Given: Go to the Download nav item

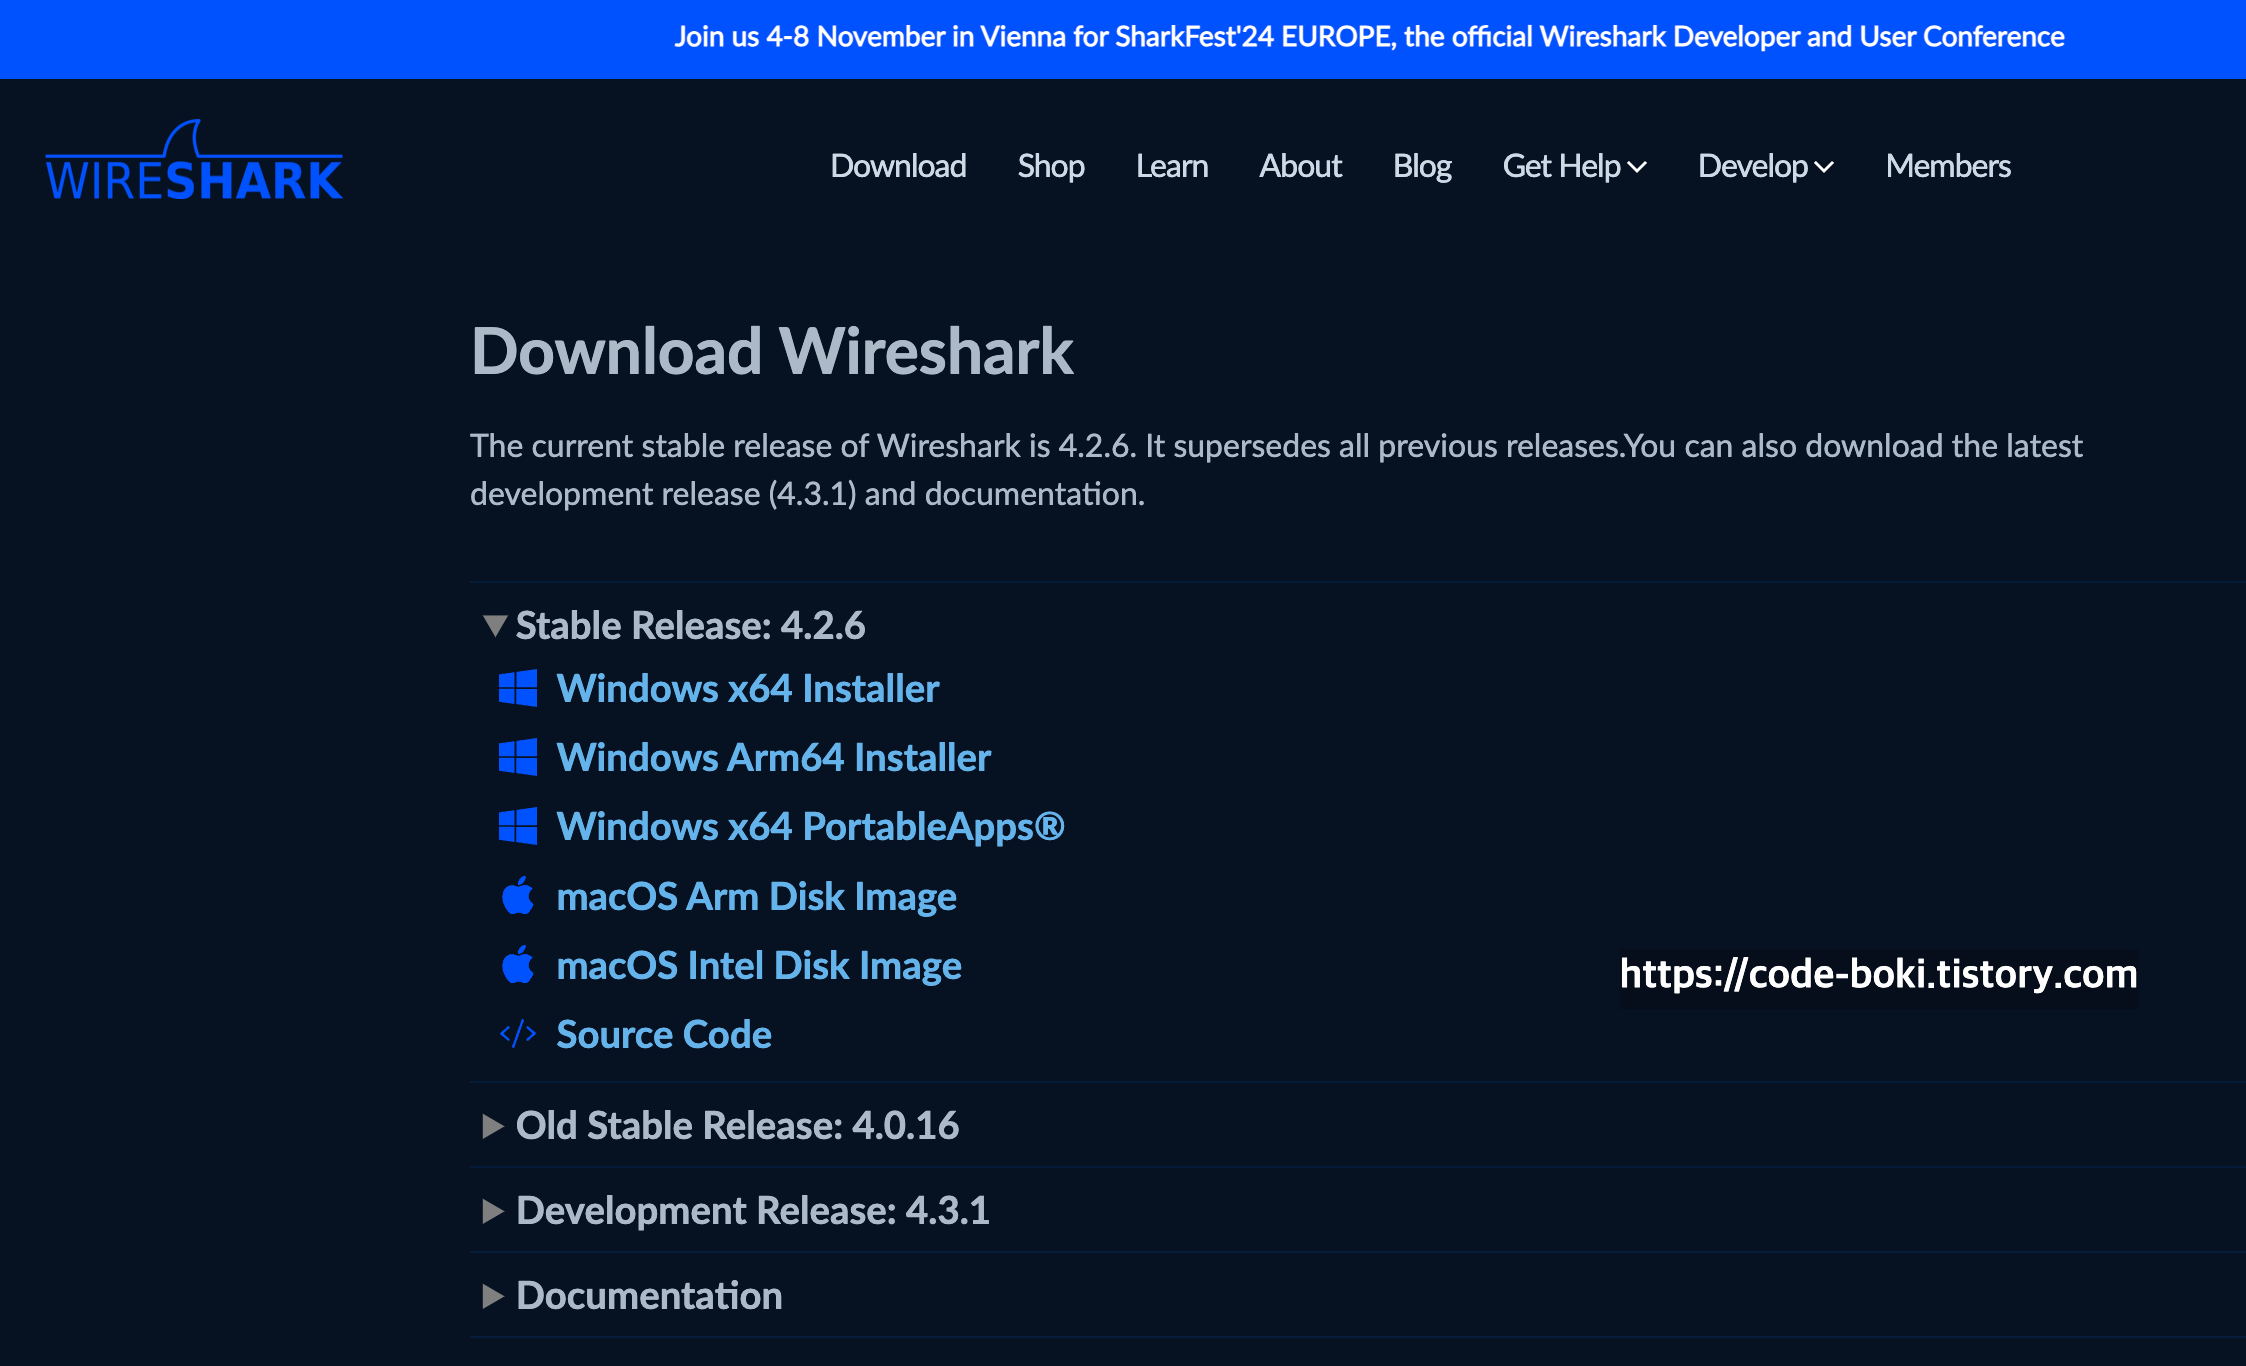Looking at the screenshot, I should [x=898, y=166].
